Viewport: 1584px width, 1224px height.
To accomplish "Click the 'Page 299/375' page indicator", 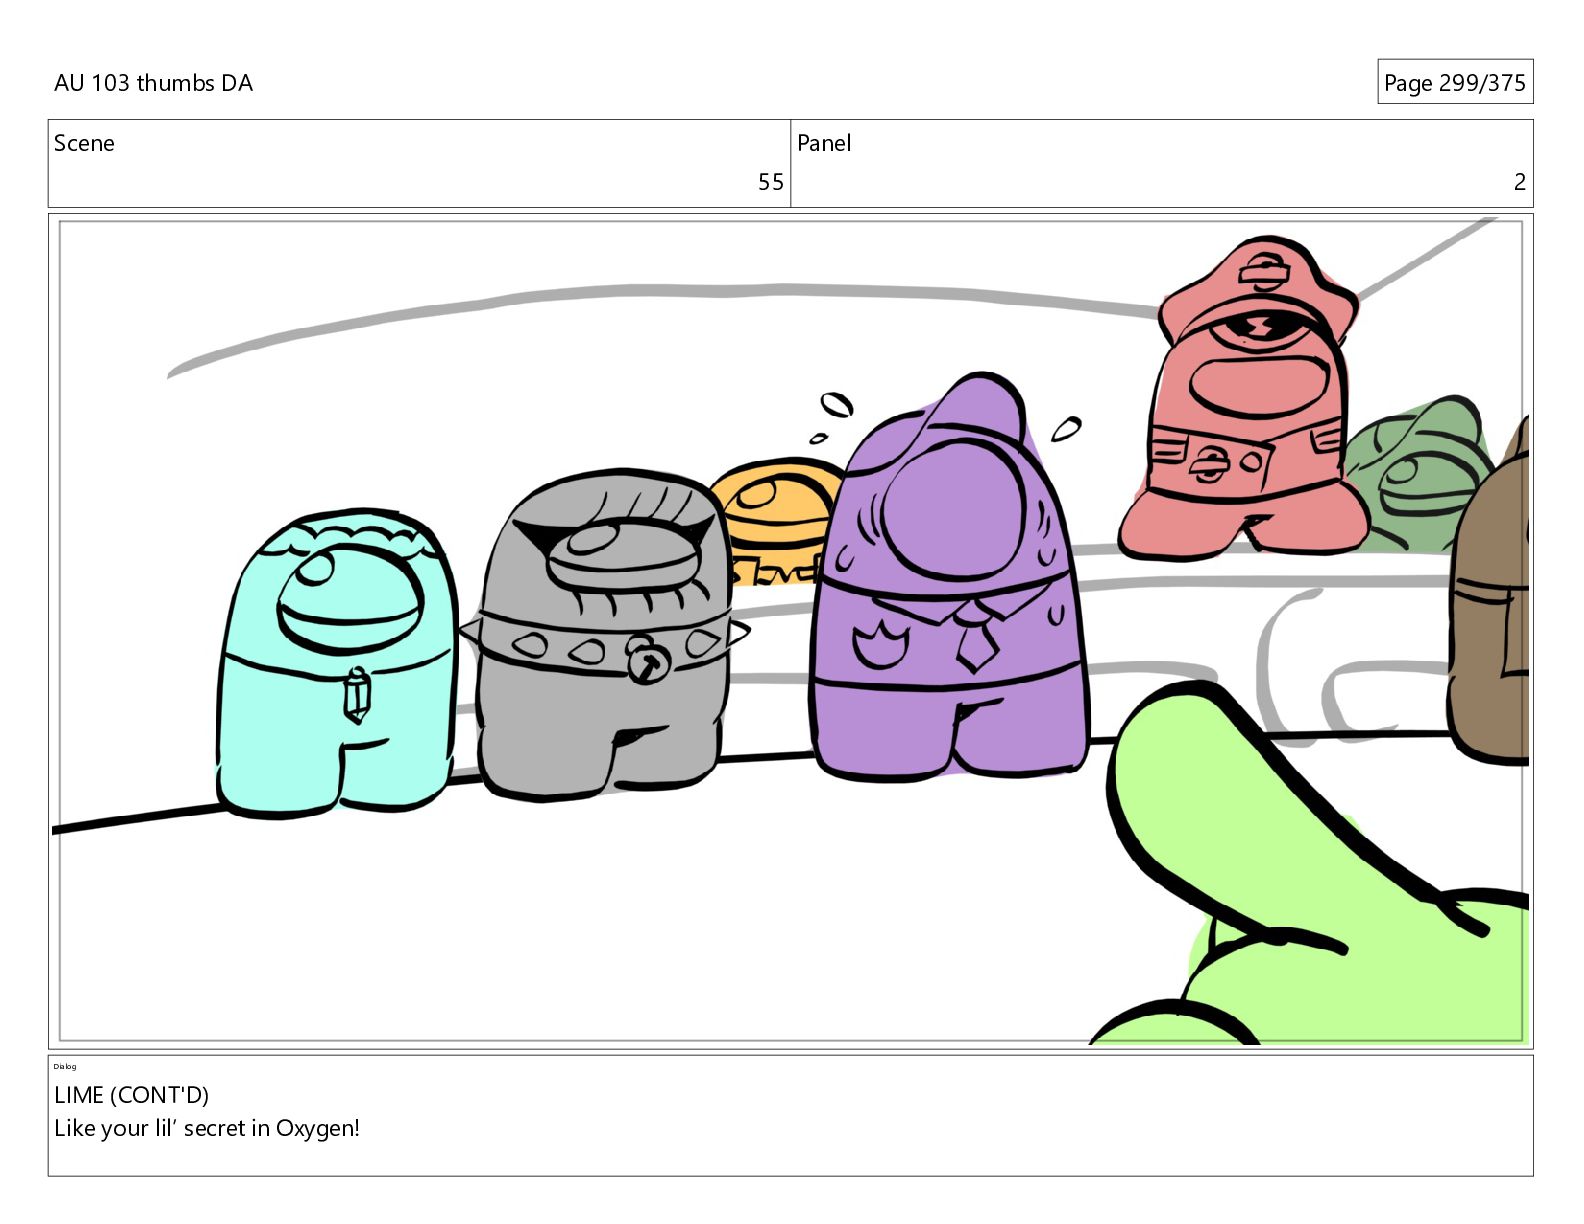I will tap(1454, 82).
